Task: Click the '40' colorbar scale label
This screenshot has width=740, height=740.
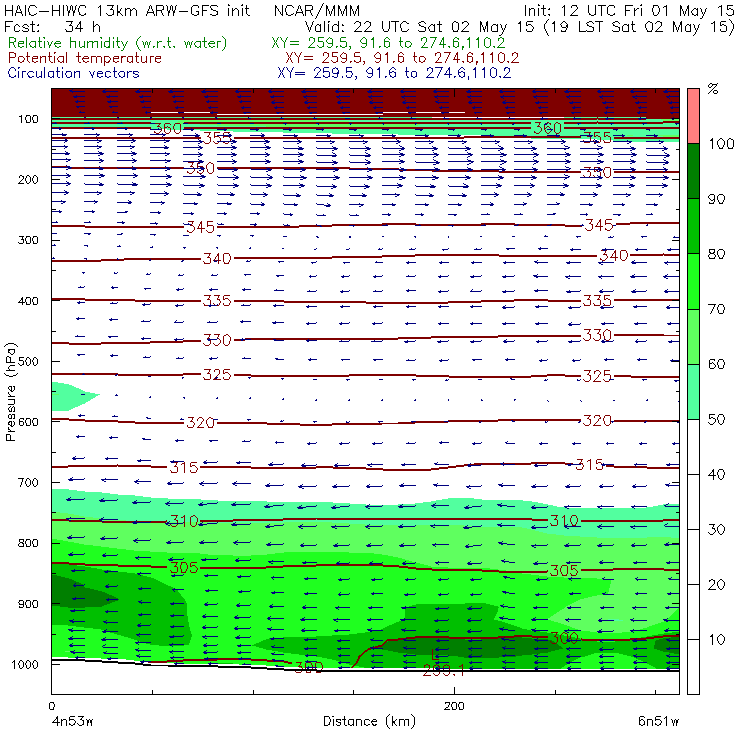Action: (716, 474)
